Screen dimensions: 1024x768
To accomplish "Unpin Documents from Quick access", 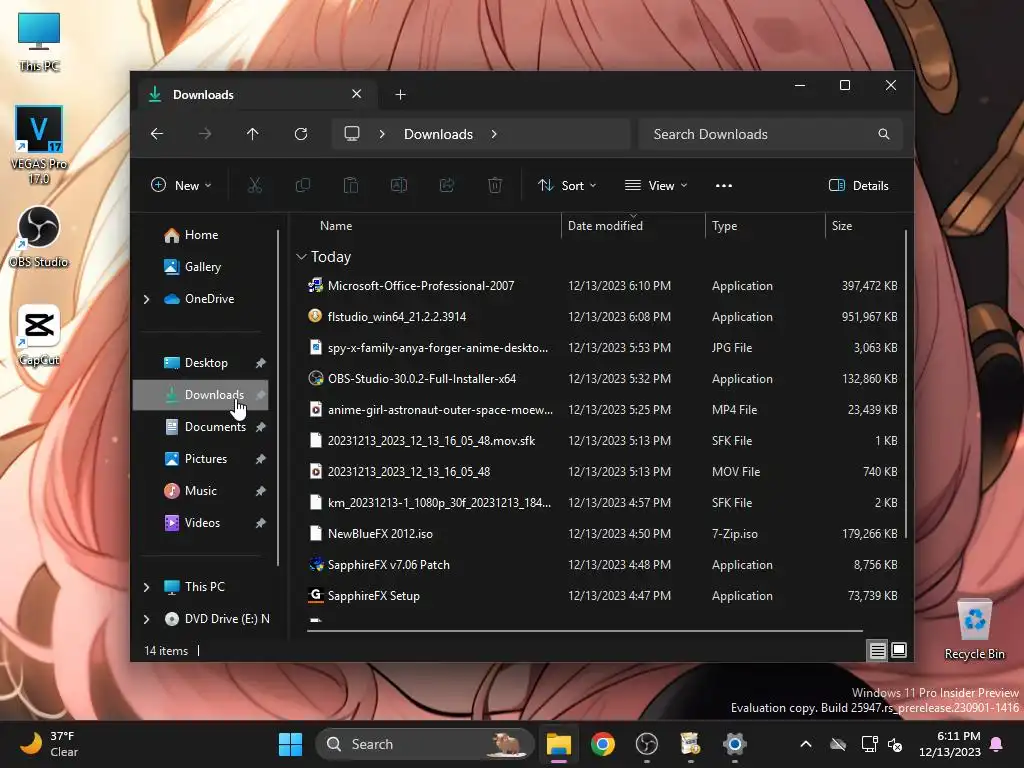I will pyautogui.click(x=261, y=427).
